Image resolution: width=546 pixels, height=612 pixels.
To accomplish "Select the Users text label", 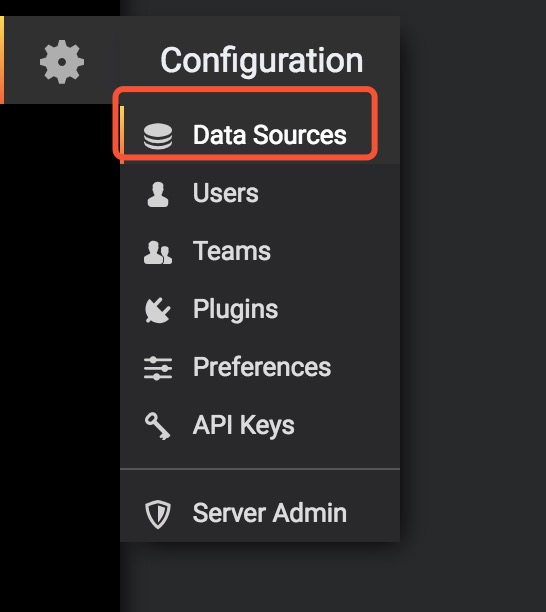I will tap(226, 193).
